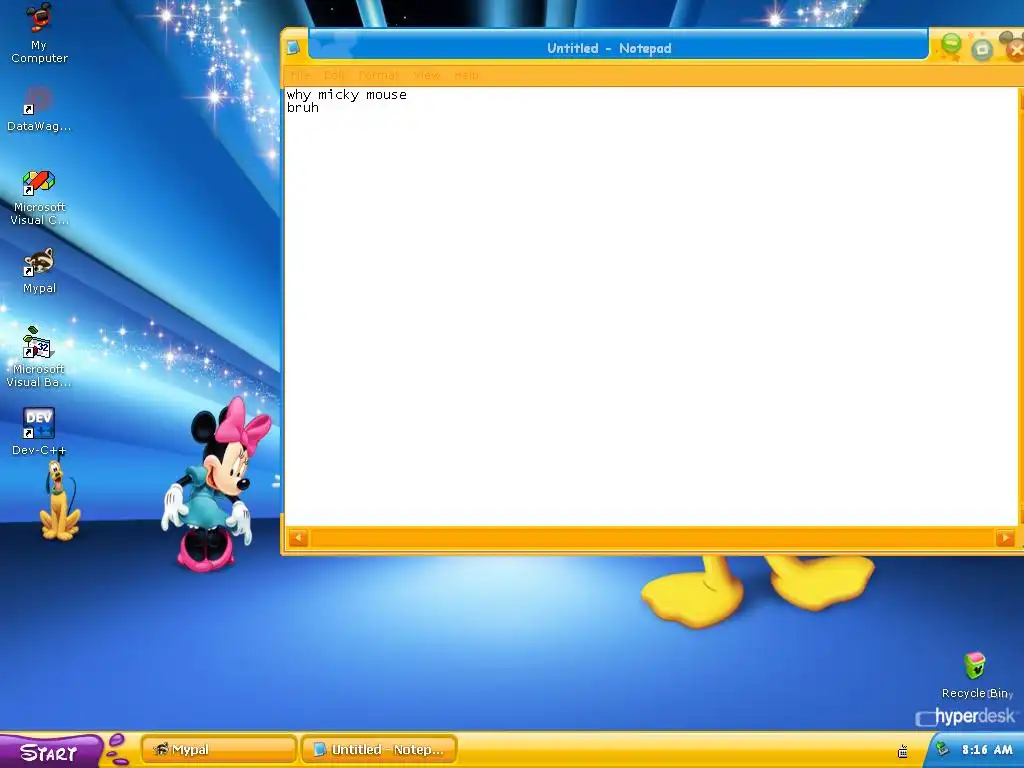Click the Notepad system menu icon in title bar

(x=293, y=48)
